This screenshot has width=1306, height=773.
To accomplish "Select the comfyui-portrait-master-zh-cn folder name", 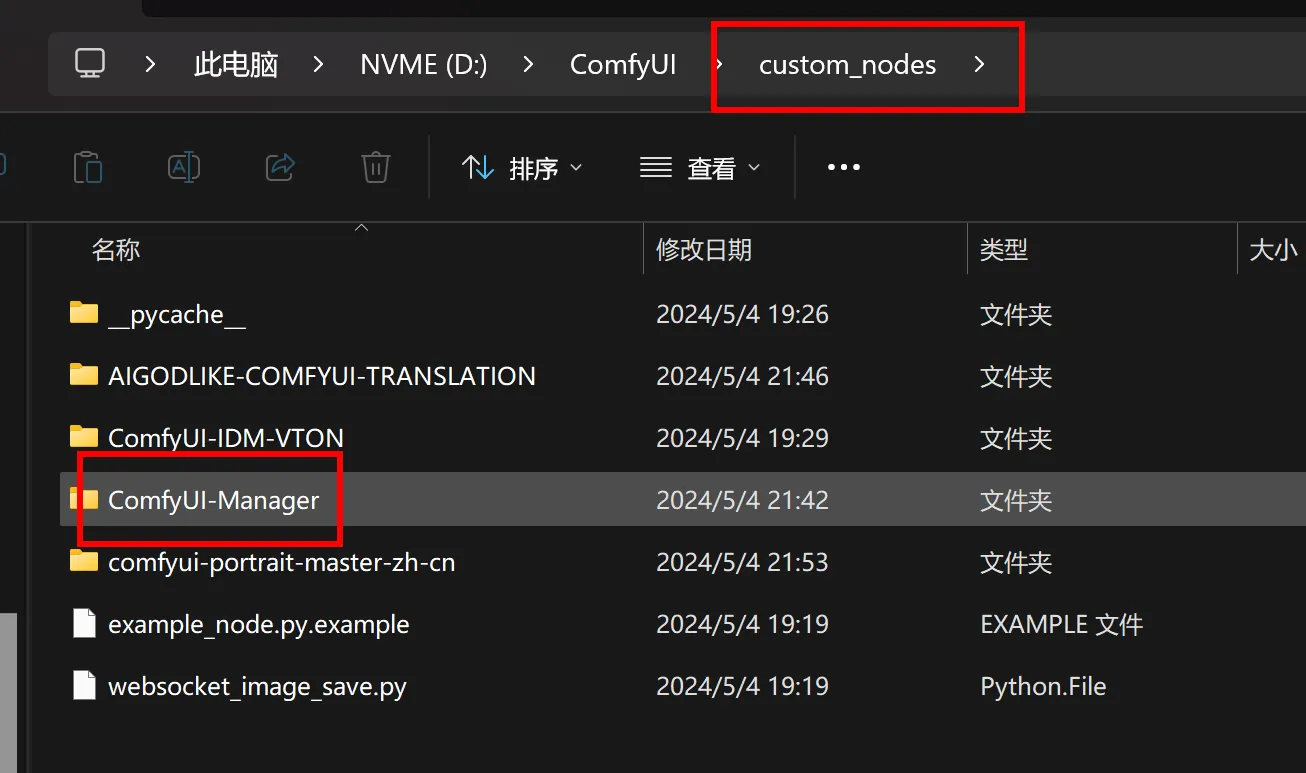I will [x=282, y=563].
